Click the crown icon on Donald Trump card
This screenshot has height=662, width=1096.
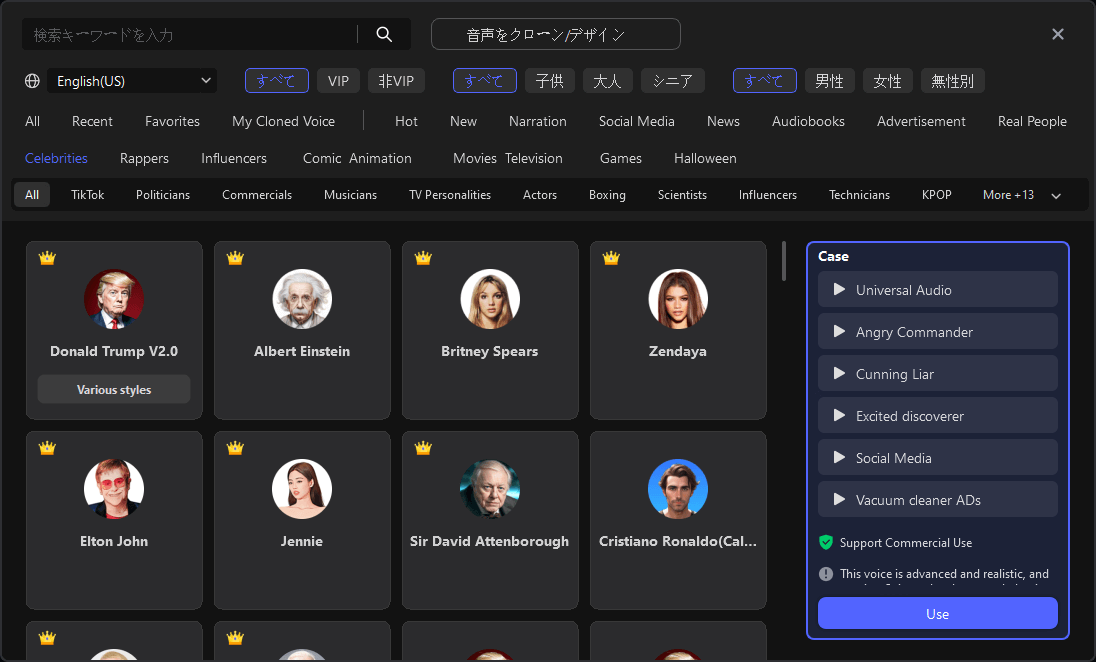[x=47, y=258]
